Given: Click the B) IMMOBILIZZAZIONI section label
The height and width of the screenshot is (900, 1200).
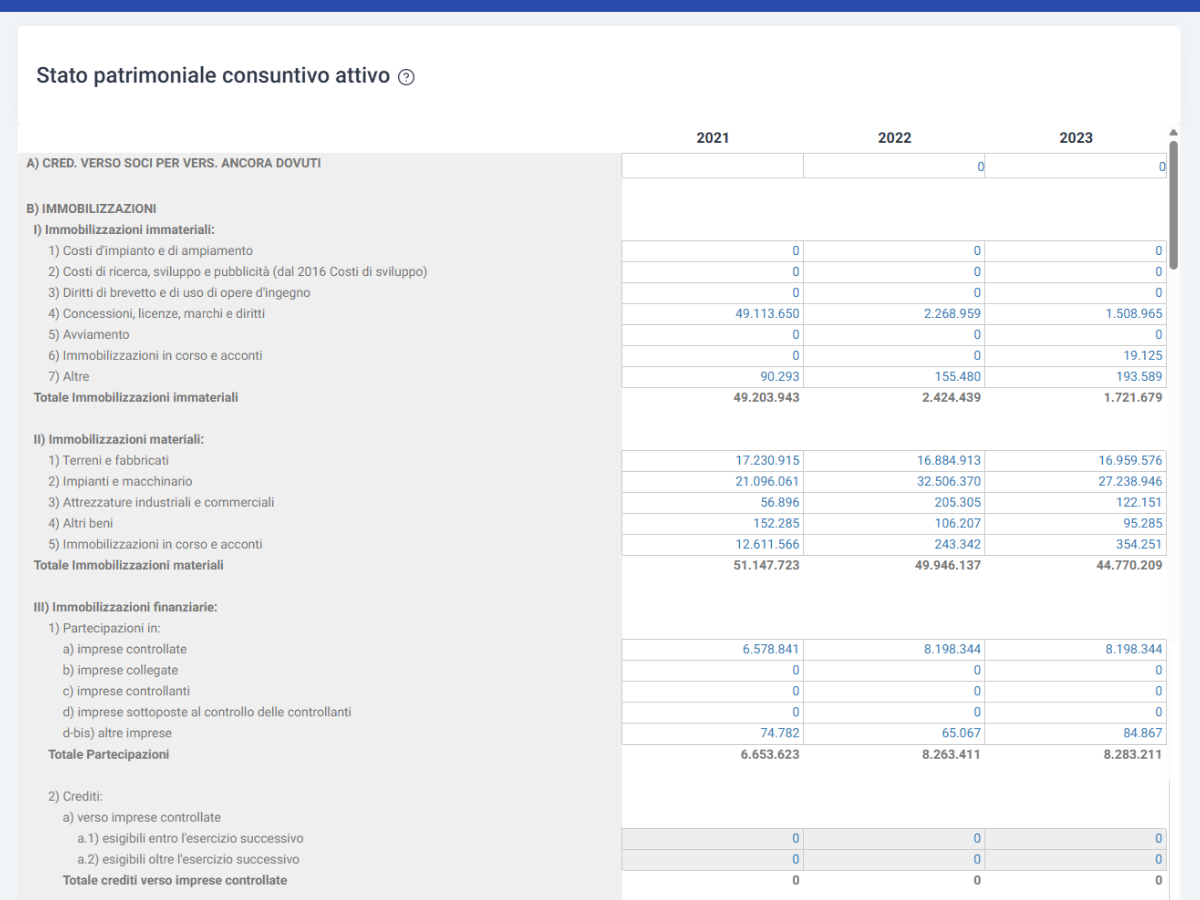Looking at the screenshot, I should coord(91,209).
